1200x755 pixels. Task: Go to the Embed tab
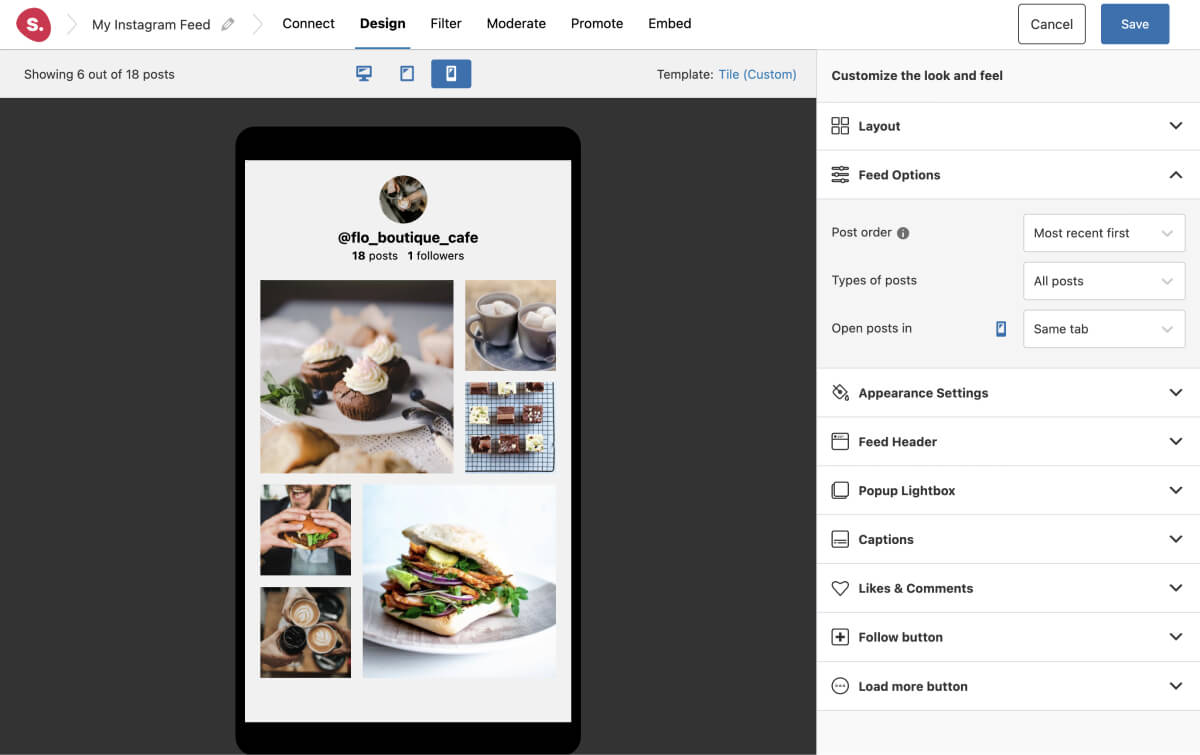(x=670, y=24)
